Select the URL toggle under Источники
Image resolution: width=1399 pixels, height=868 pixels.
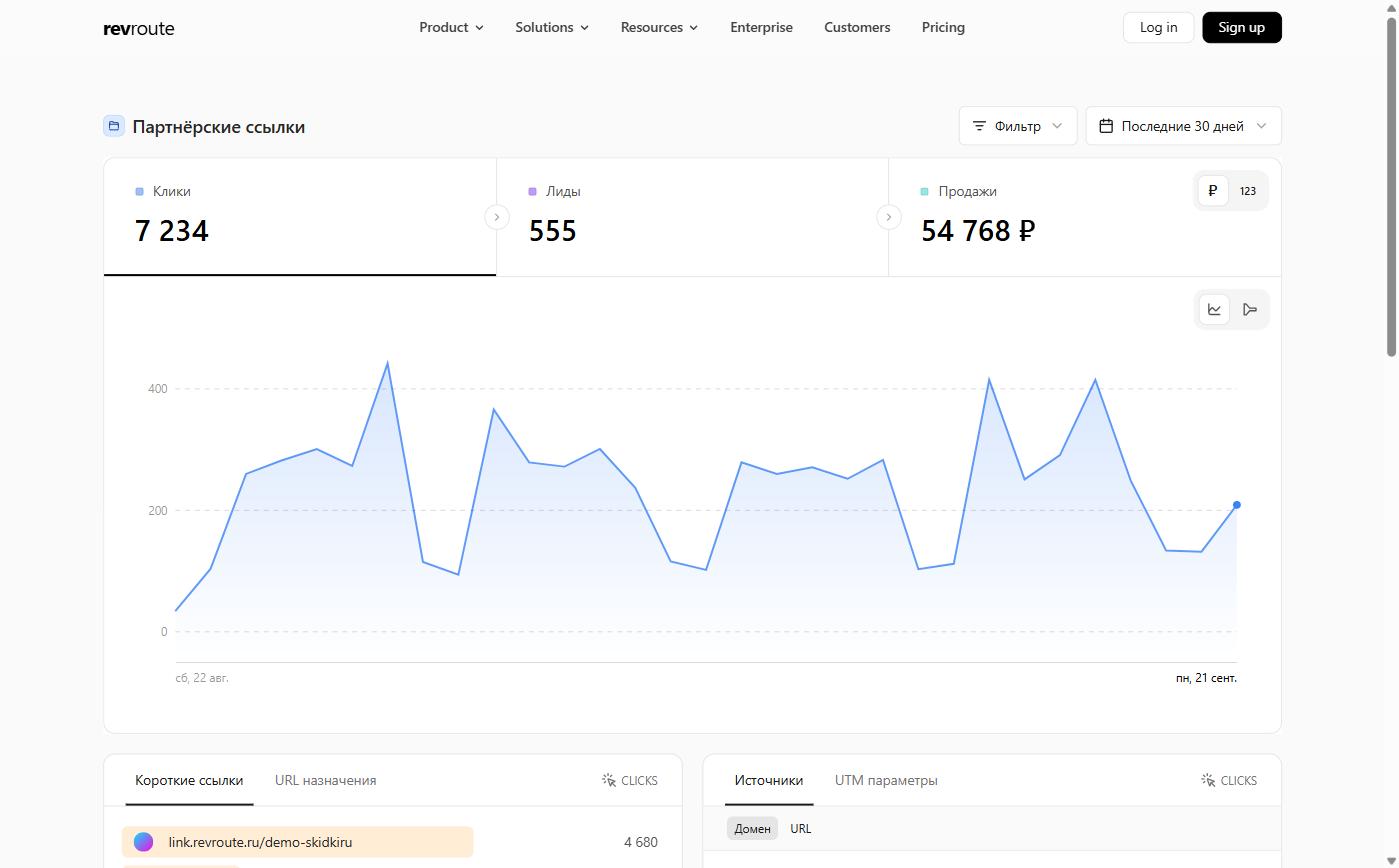pos(801,829)
